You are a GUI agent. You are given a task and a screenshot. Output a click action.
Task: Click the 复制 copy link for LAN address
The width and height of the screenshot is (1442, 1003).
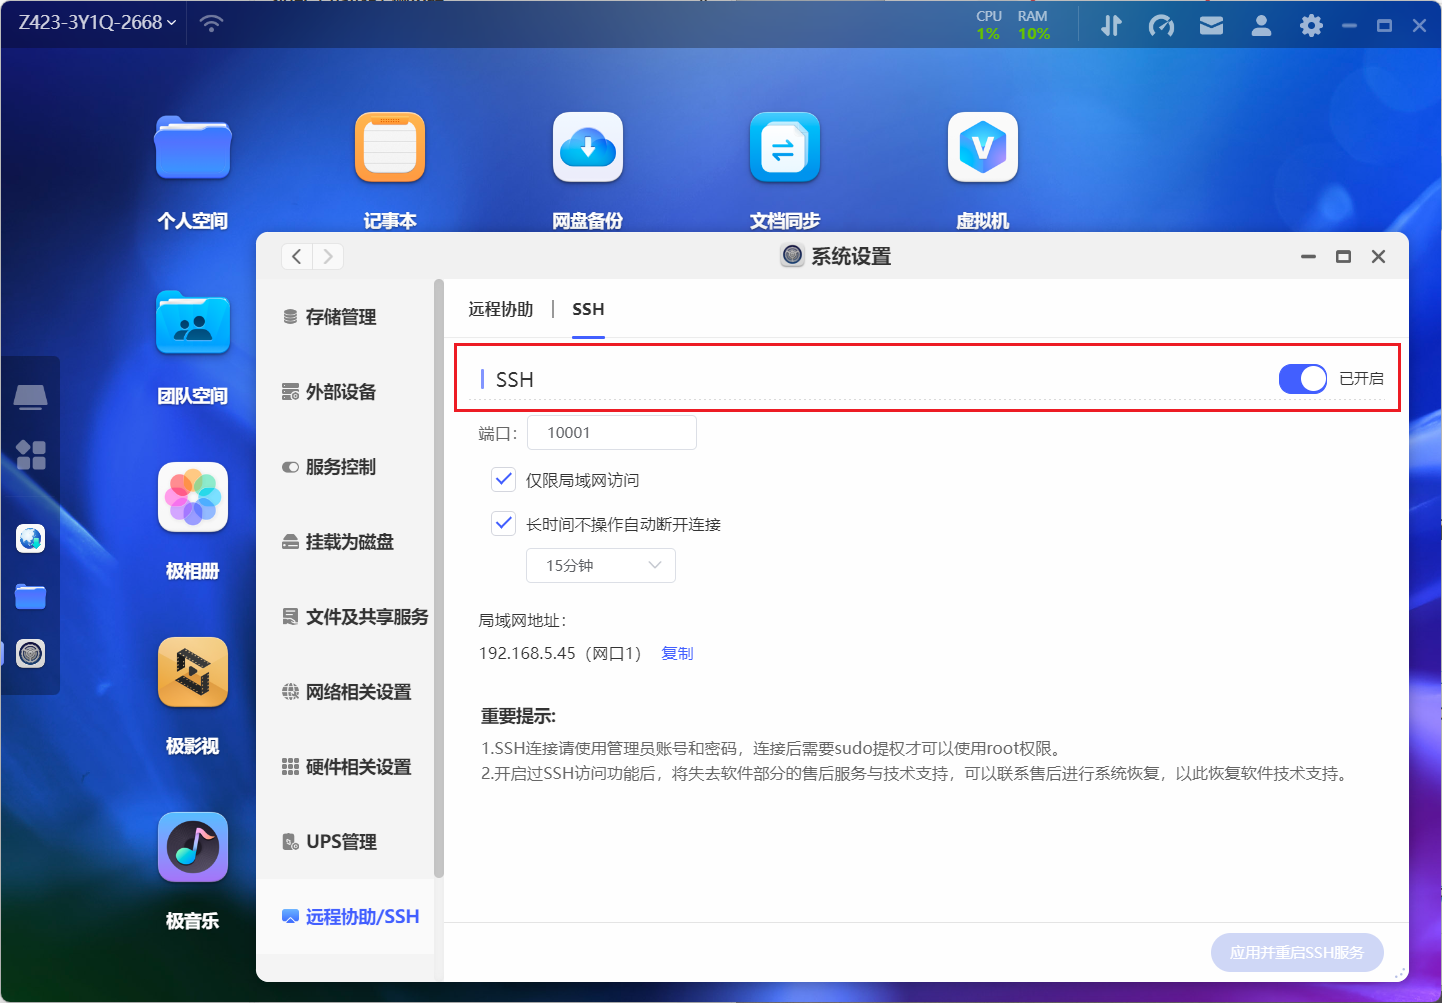(x=677, y=653)
